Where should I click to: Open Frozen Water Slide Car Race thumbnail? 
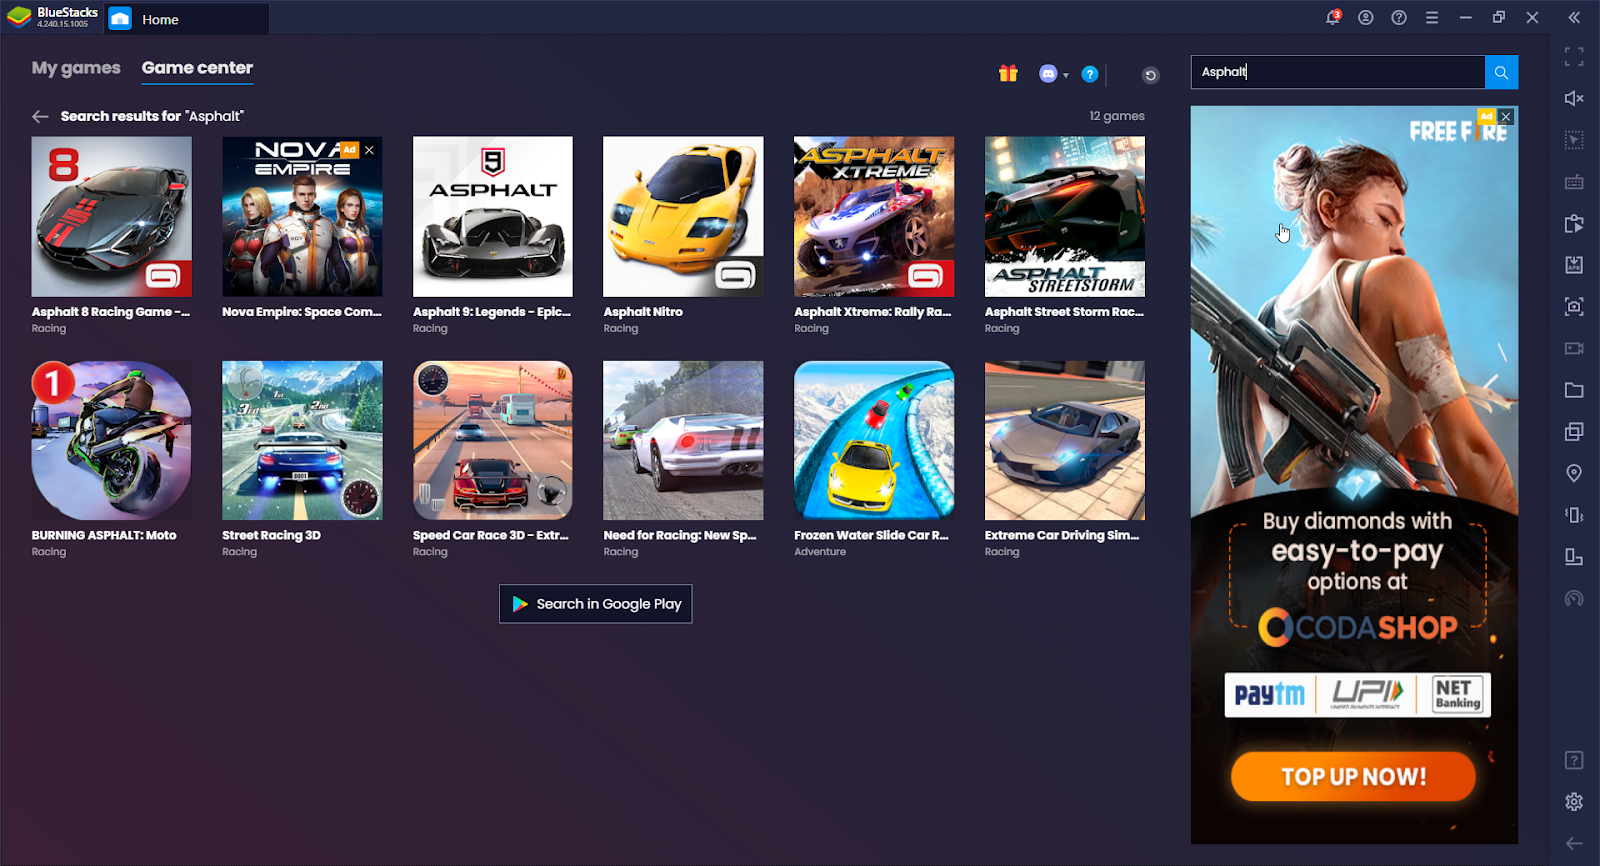pos(874,440)
